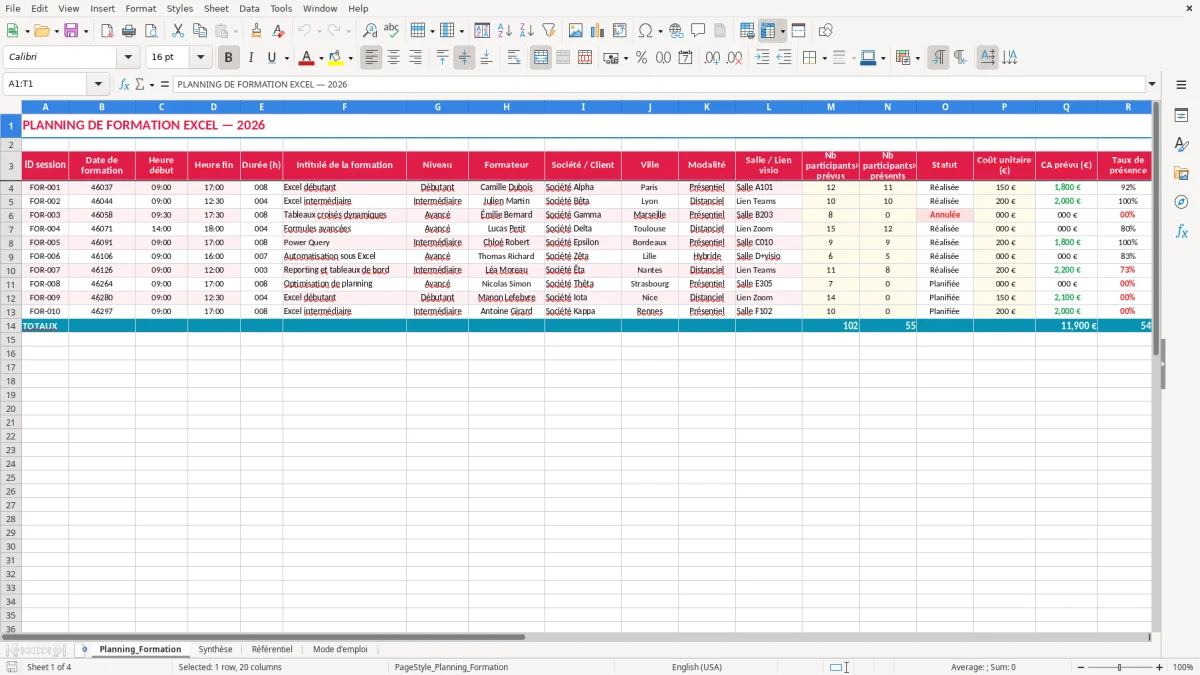The height and width of the screenshot is (675, 1200).
Task: Click the yellow background color swatch
Action: (336, 58)
